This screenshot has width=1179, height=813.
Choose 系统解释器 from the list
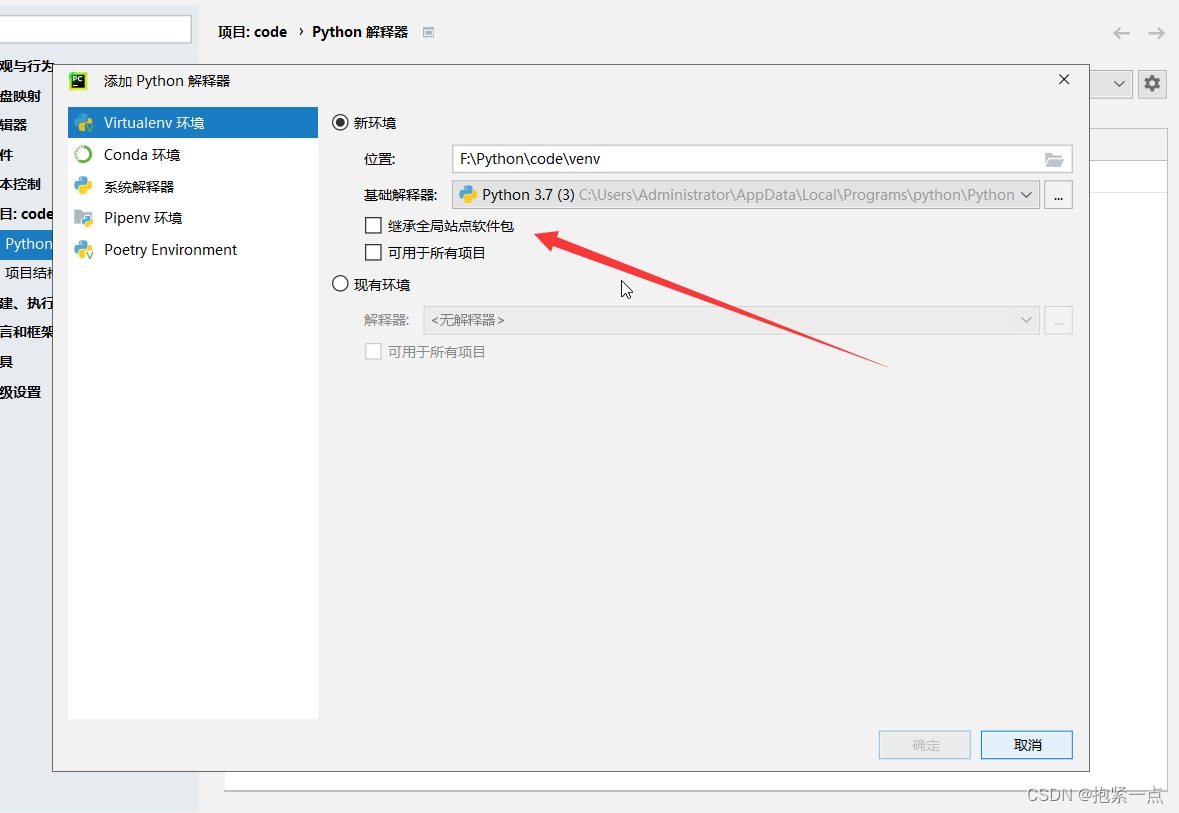192,187
